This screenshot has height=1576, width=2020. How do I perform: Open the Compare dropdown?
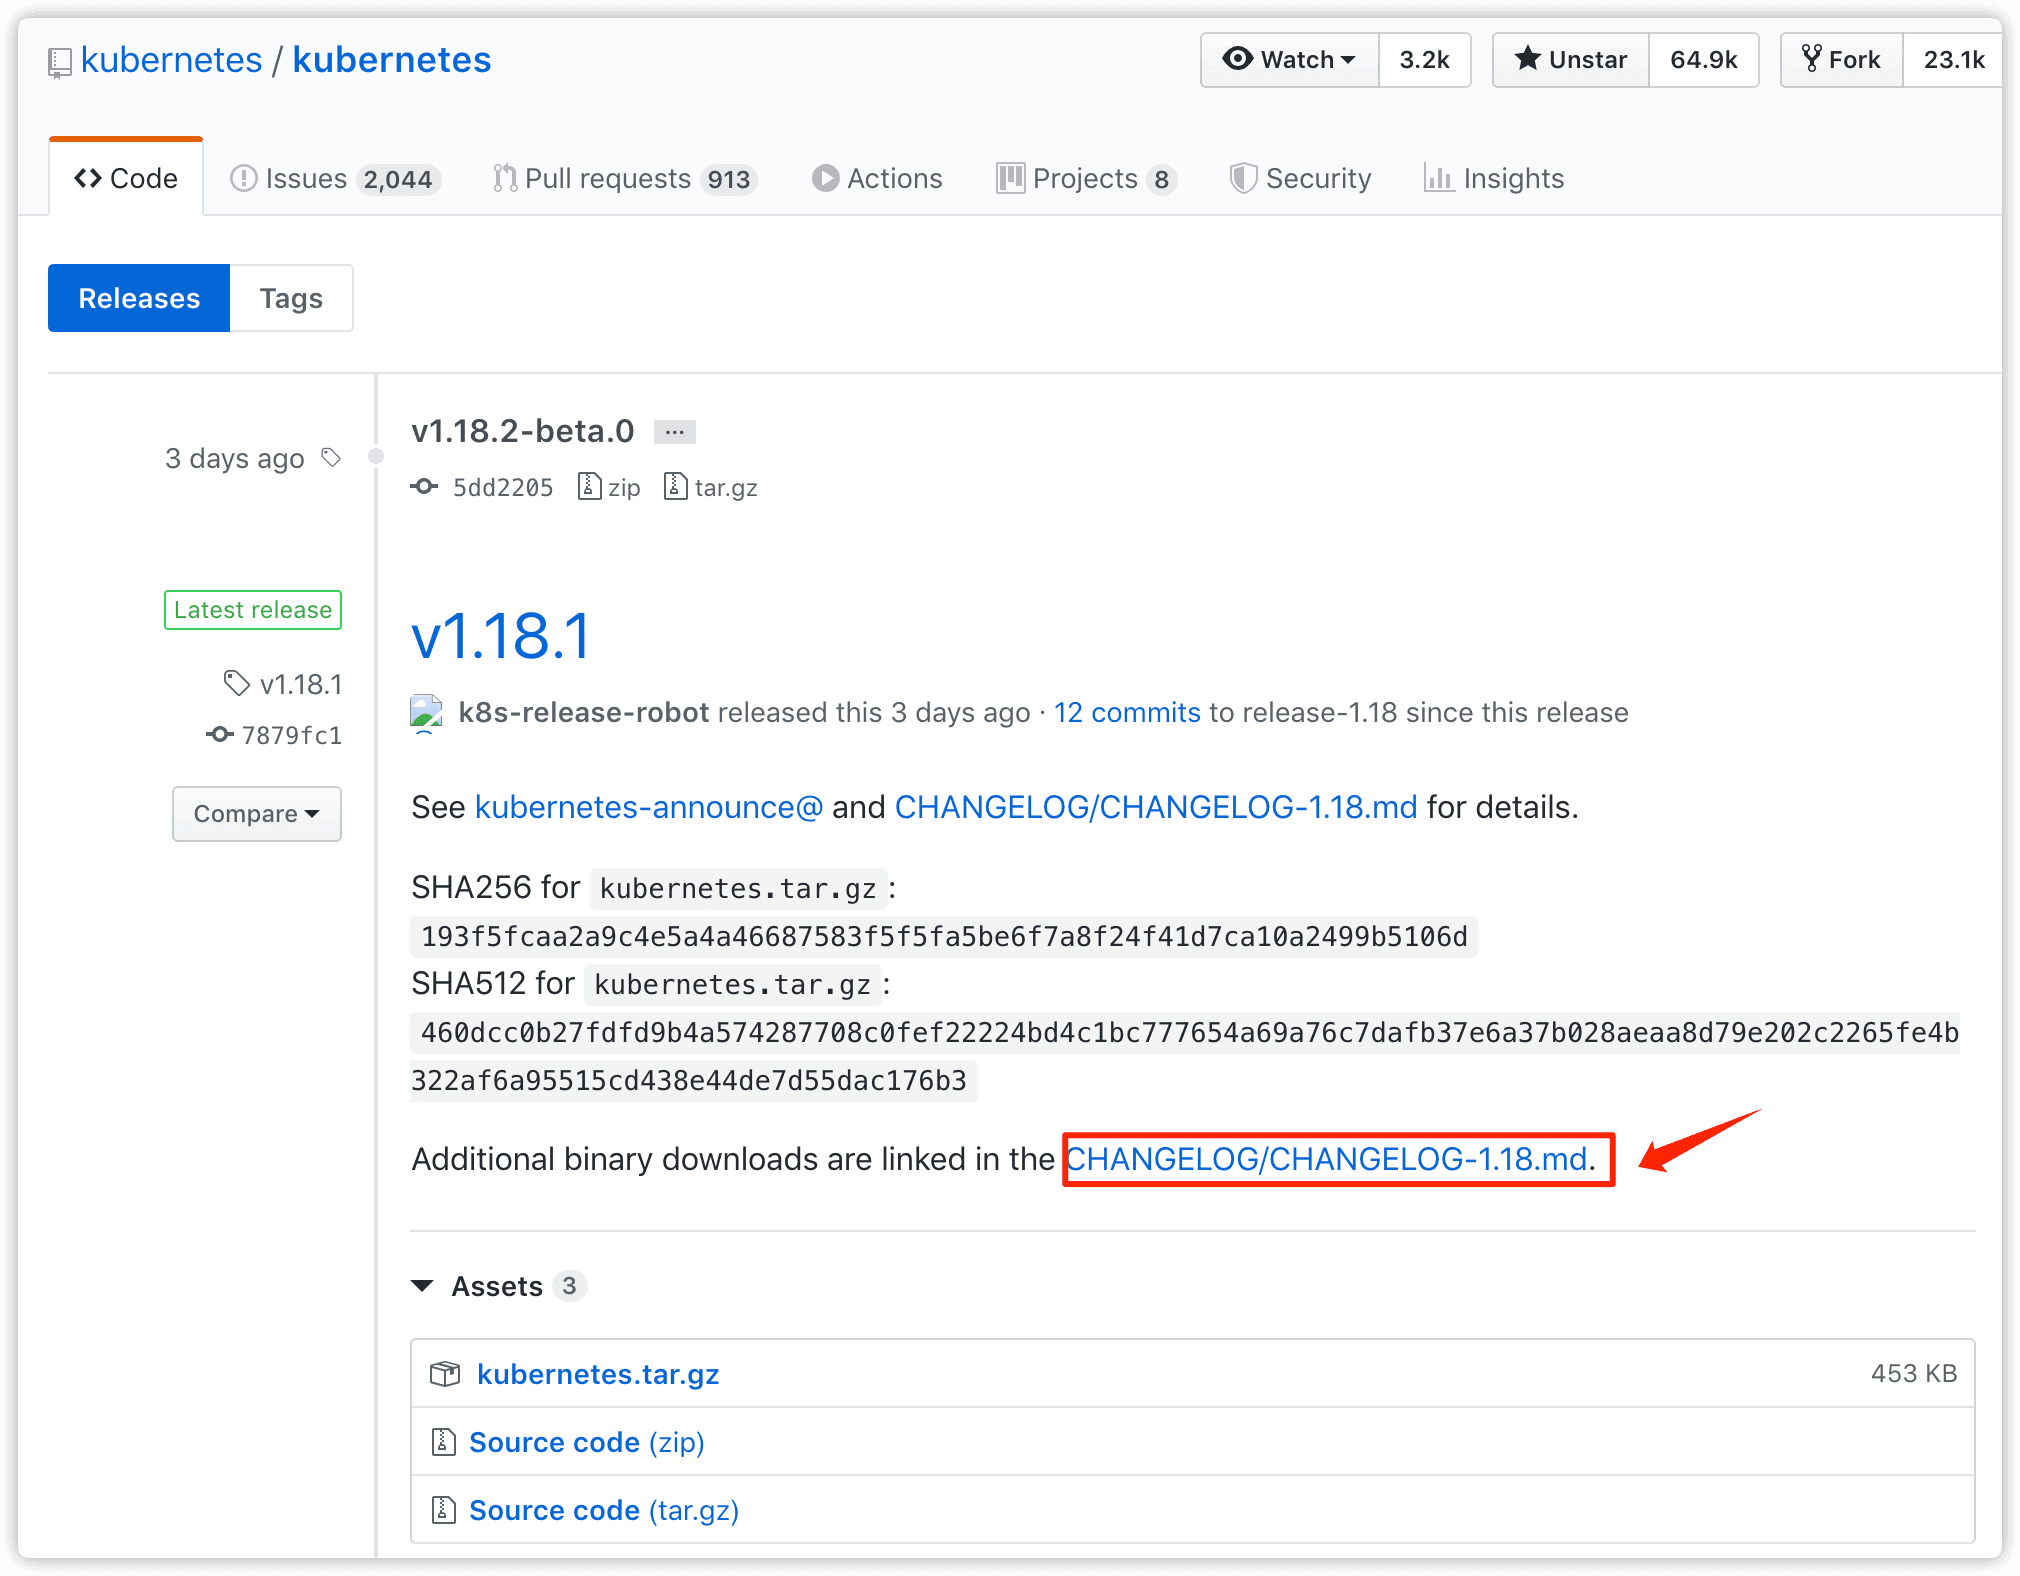[x=256, y=814]
